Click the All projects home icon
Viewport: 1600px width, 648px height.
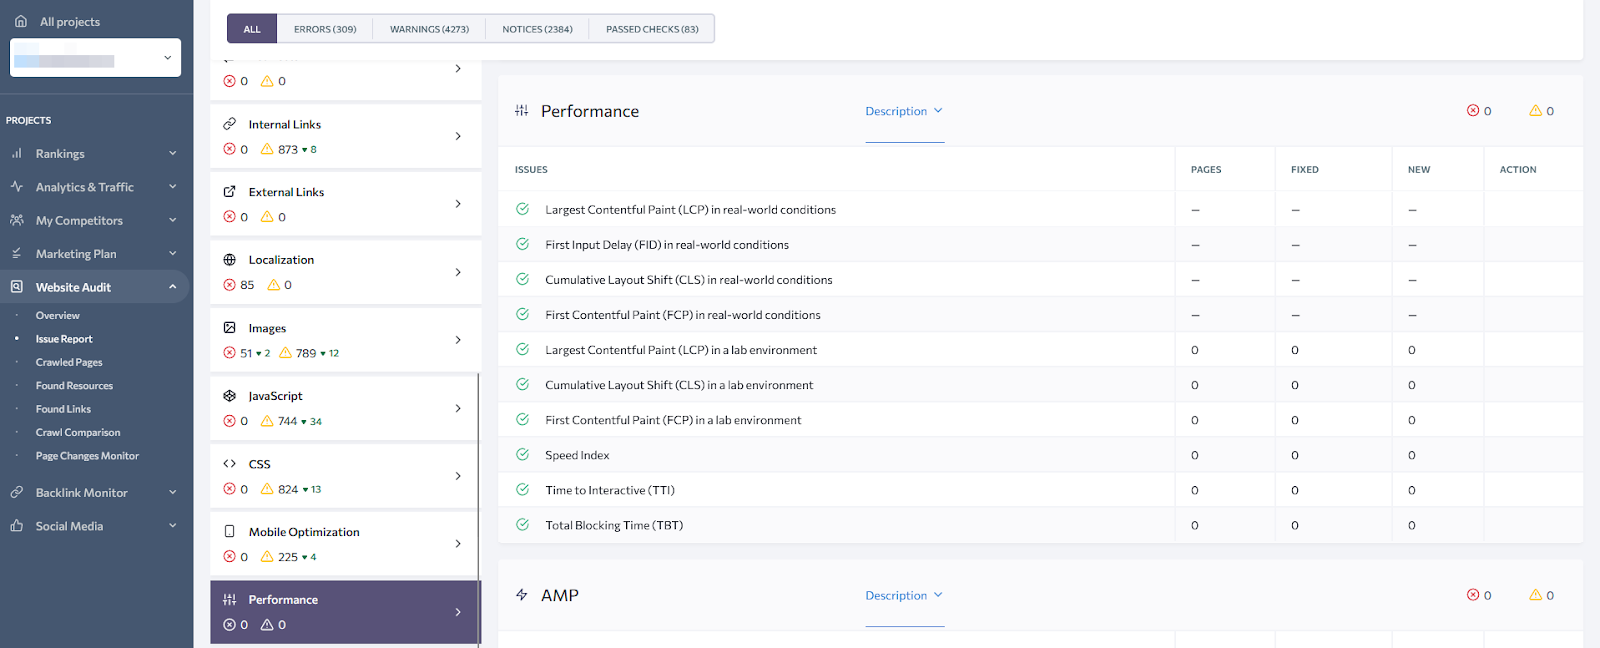coord(21,21)
